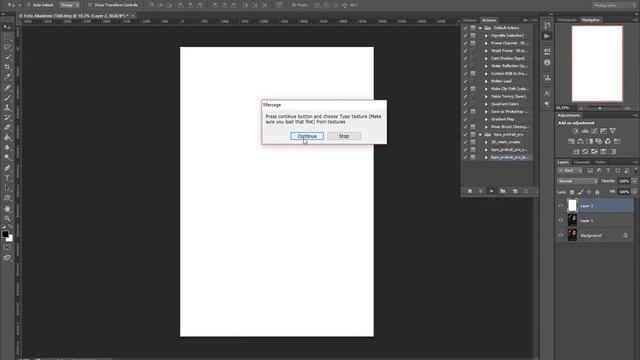The image size is (640, 360).
Task: Select the Eyedropper tool
Action: (7, 77)
